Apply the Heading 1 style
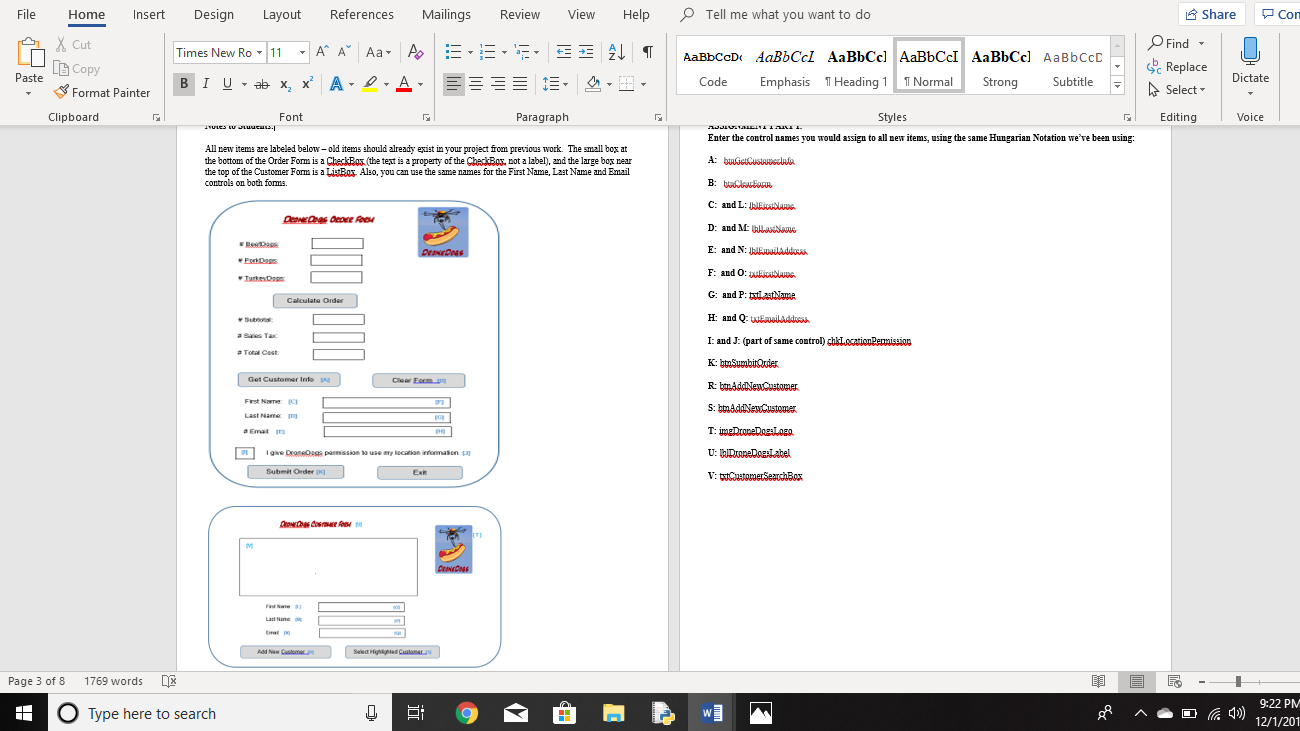Viewport: 1300px width, 731px height. point(857,66)
